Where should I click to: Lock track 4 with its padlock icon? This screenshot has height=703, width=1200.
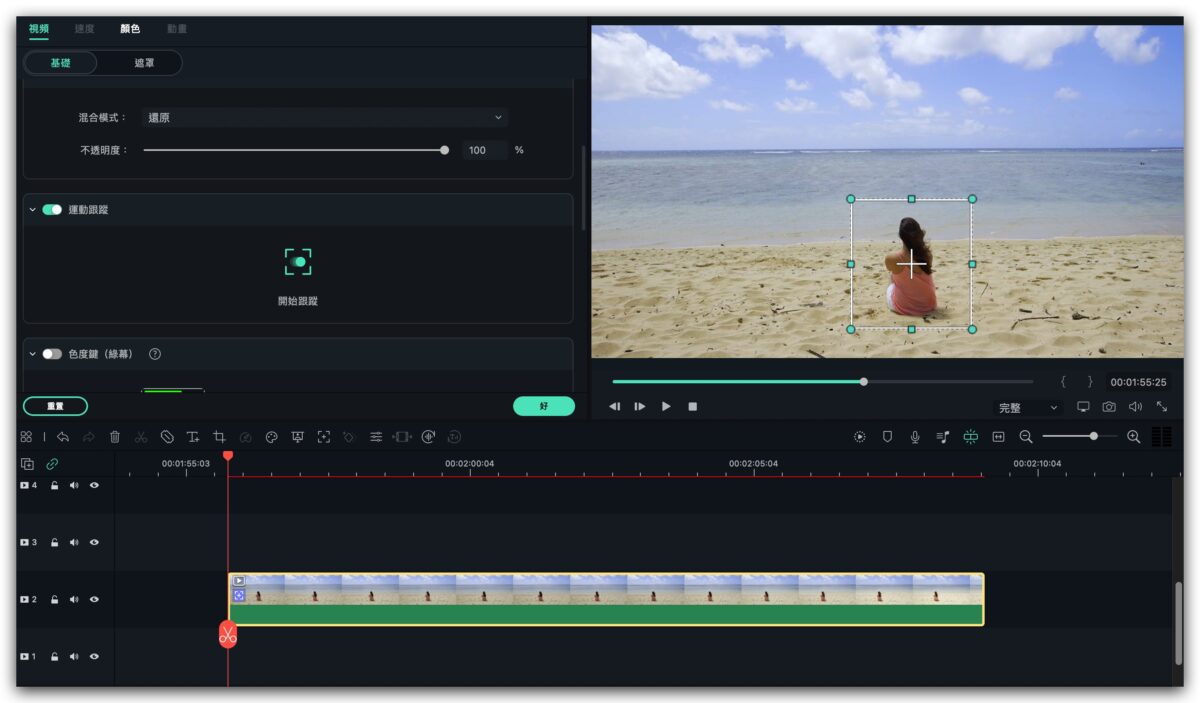[55, 485]
